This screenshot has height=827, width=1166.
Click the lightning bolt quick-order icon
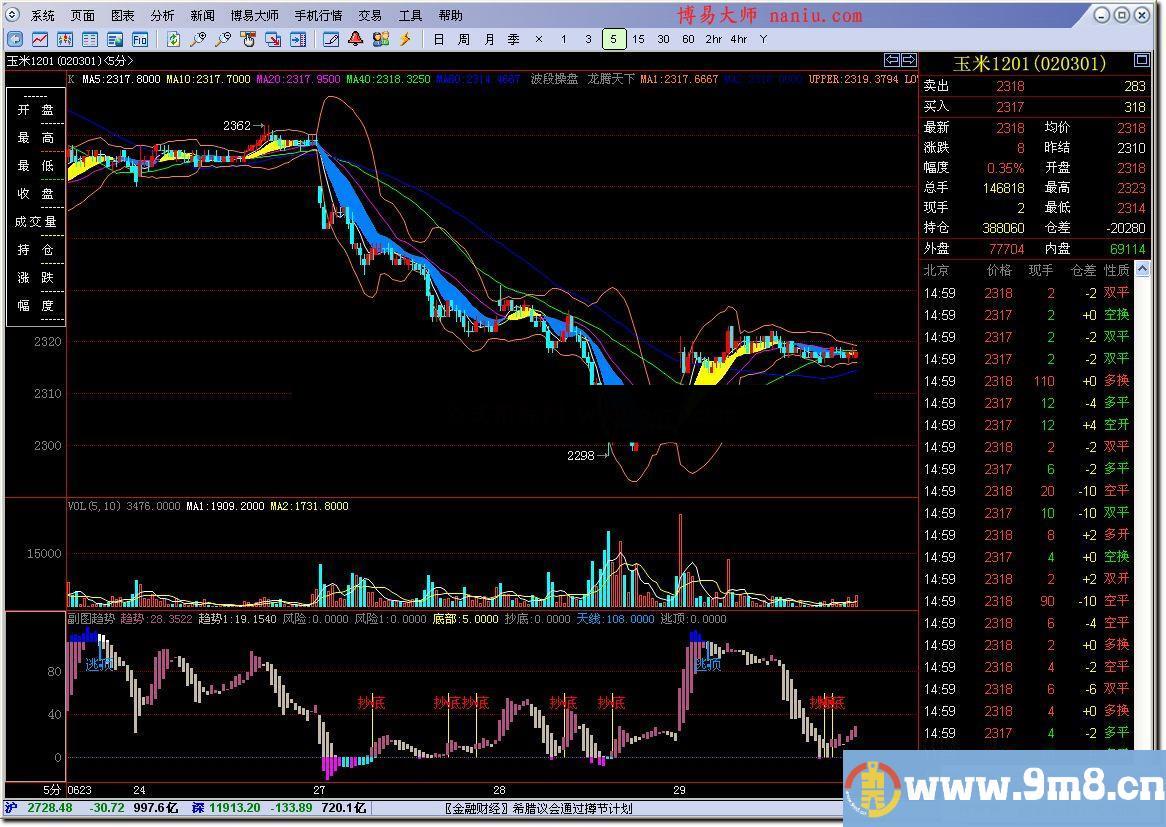tap(405, 39)
